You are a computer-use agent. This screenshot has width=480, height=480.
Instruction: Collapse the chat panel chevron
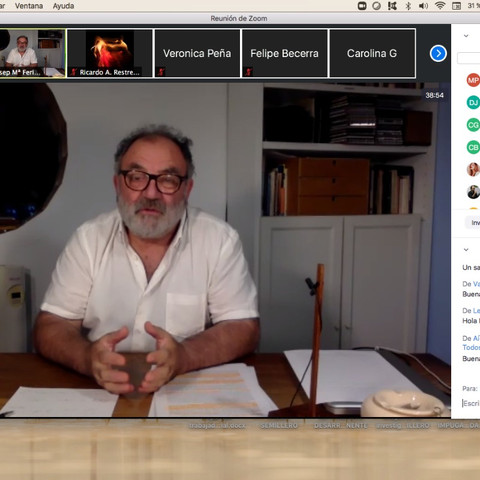[x=466, y=249]
